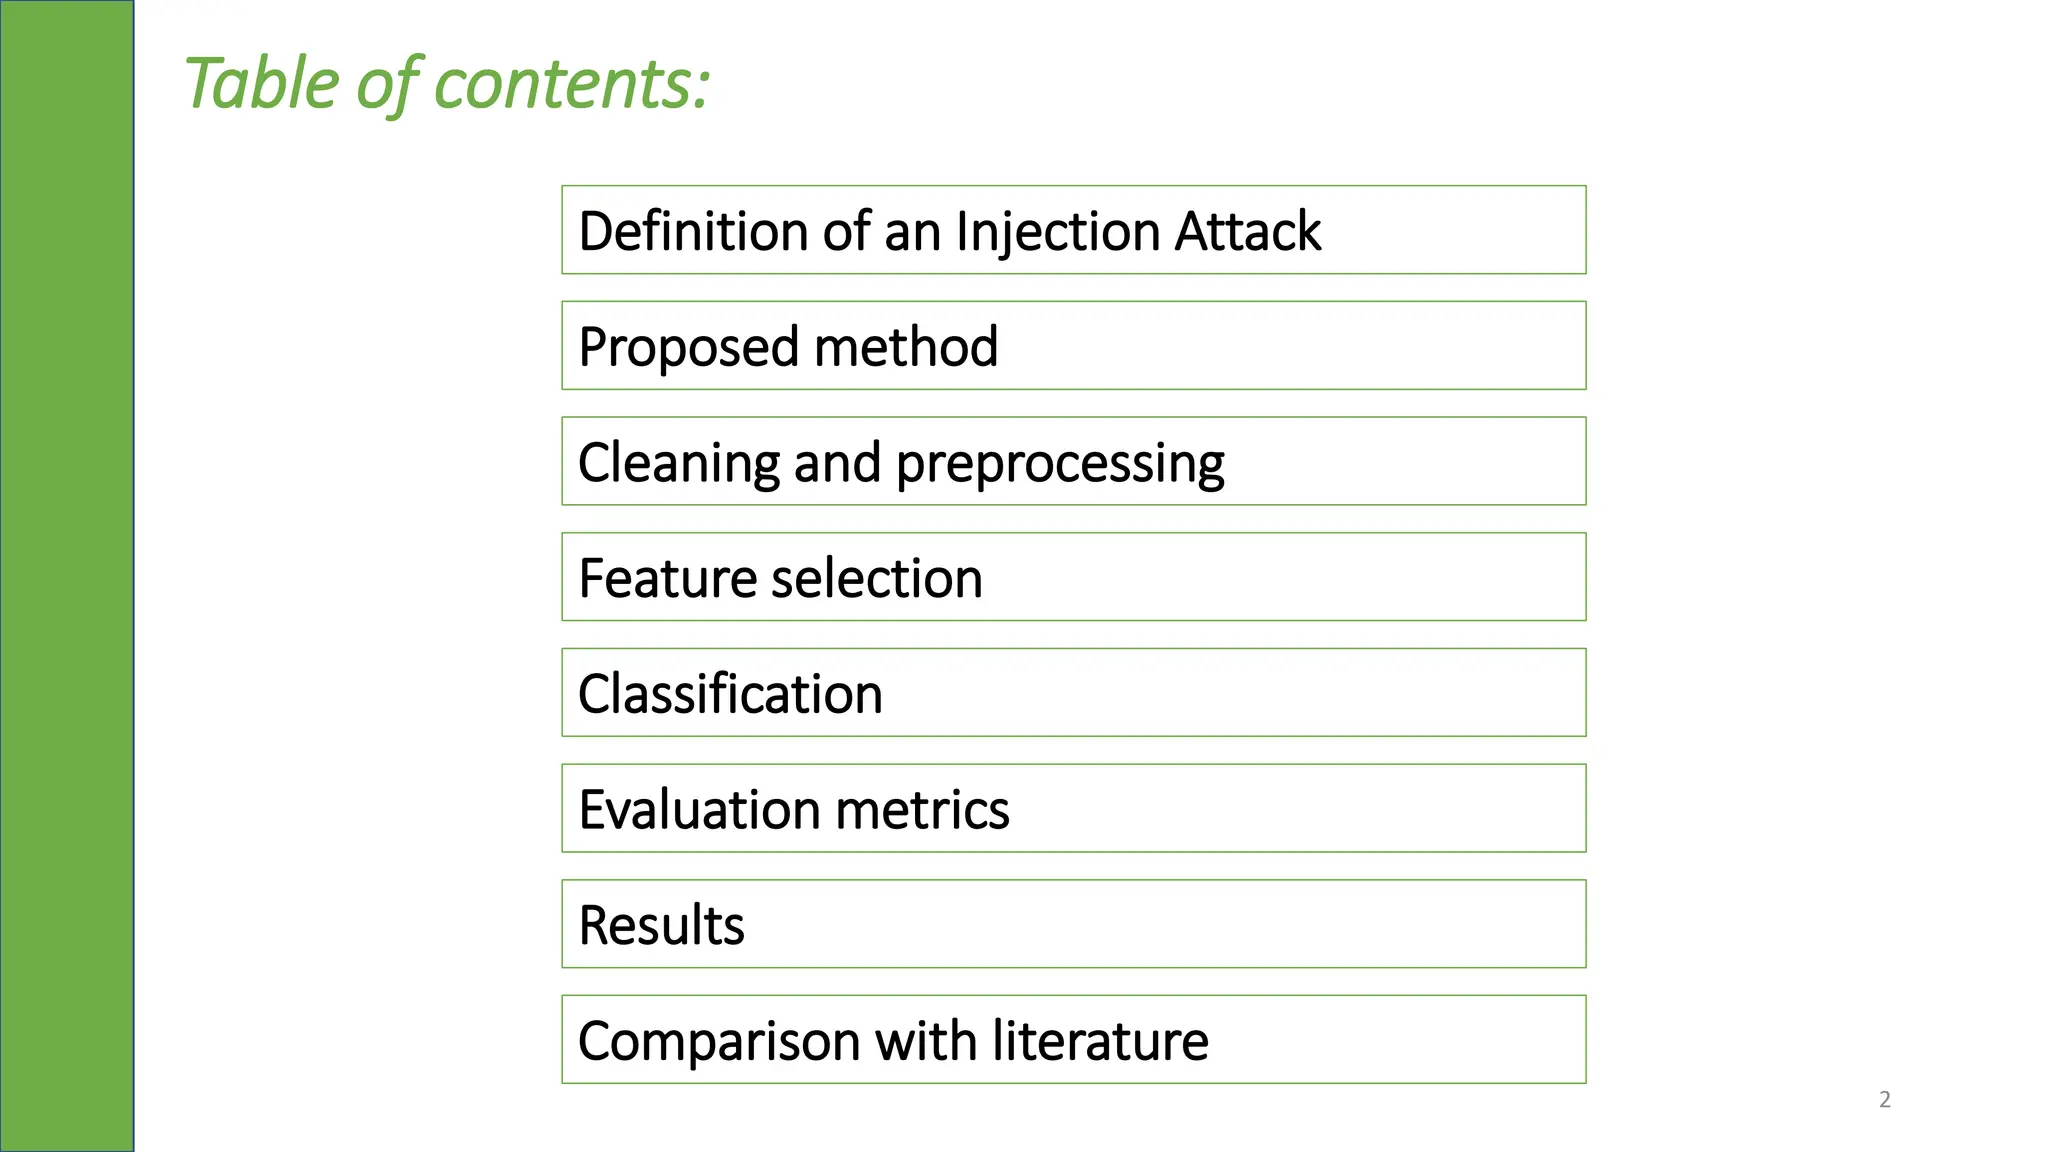Image resolution: width=2048 pixels, height=1152 pixels.
Task: Click the word "method" in the Proposed entry
Action: click(x=906, y=347)
